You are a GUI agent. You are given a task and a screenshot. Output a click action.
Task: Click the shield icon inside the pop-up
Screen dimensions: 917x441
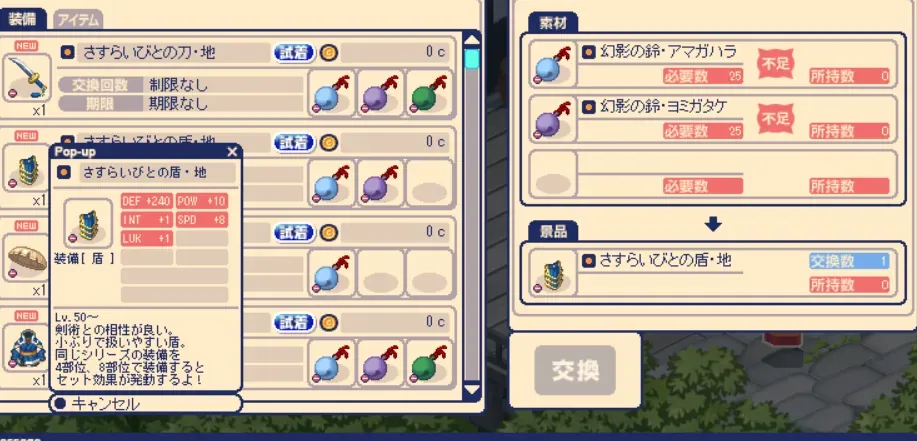click(88, 223)
